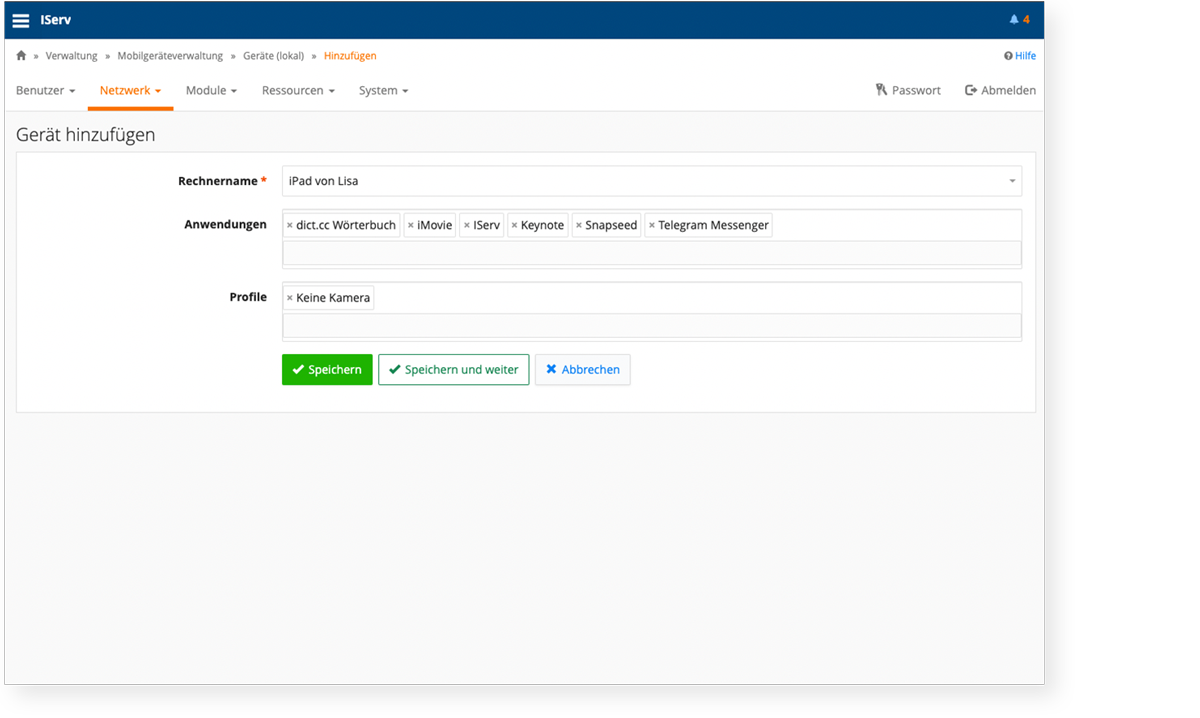The image size is (1200, 718).
Task: Click the Profile search input field
Action: pos(652,326)
